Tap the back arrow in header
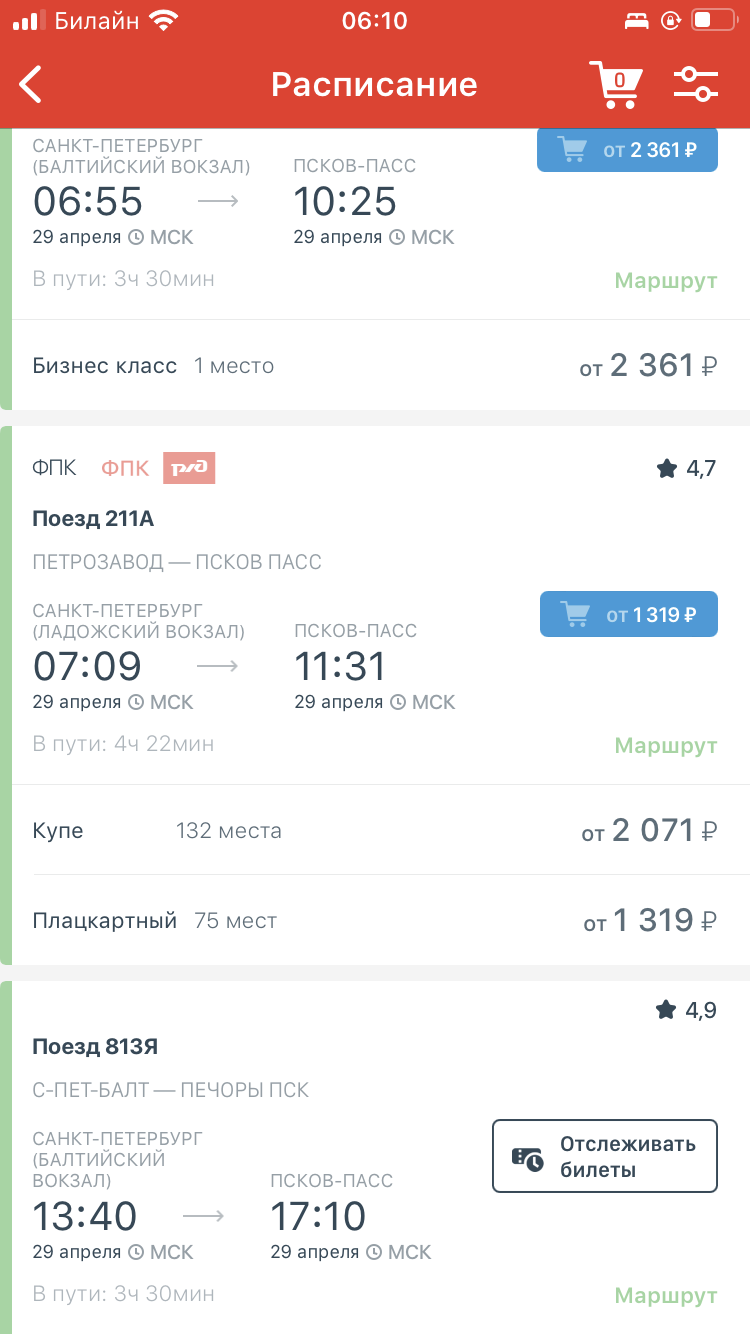The height and width of the screenshot is (1334, 750). point(32,85)
